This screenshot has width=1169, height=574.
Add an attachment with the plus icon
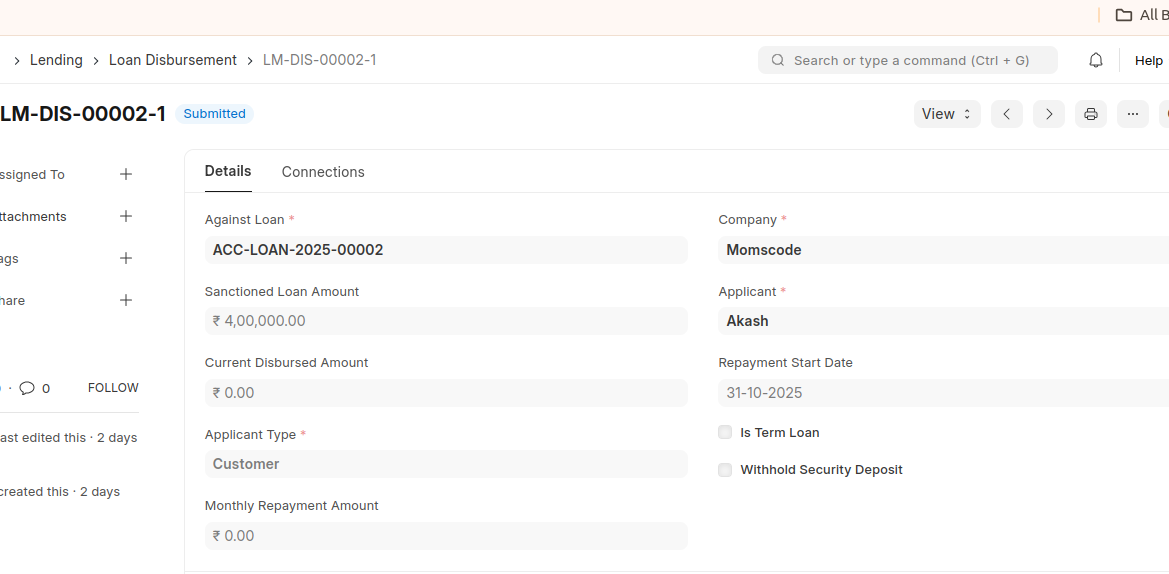point(126,216)
